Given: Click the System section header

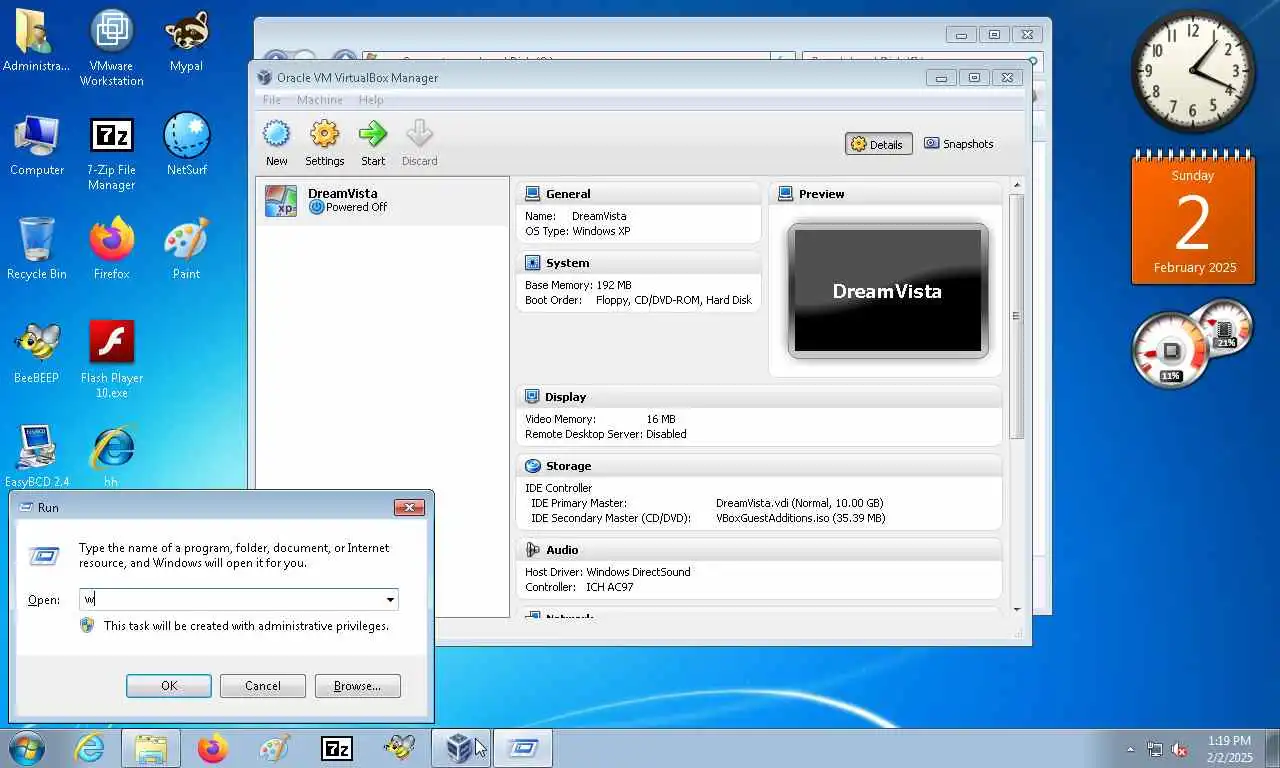Looking at the screenshot, I should pos(639,263).
